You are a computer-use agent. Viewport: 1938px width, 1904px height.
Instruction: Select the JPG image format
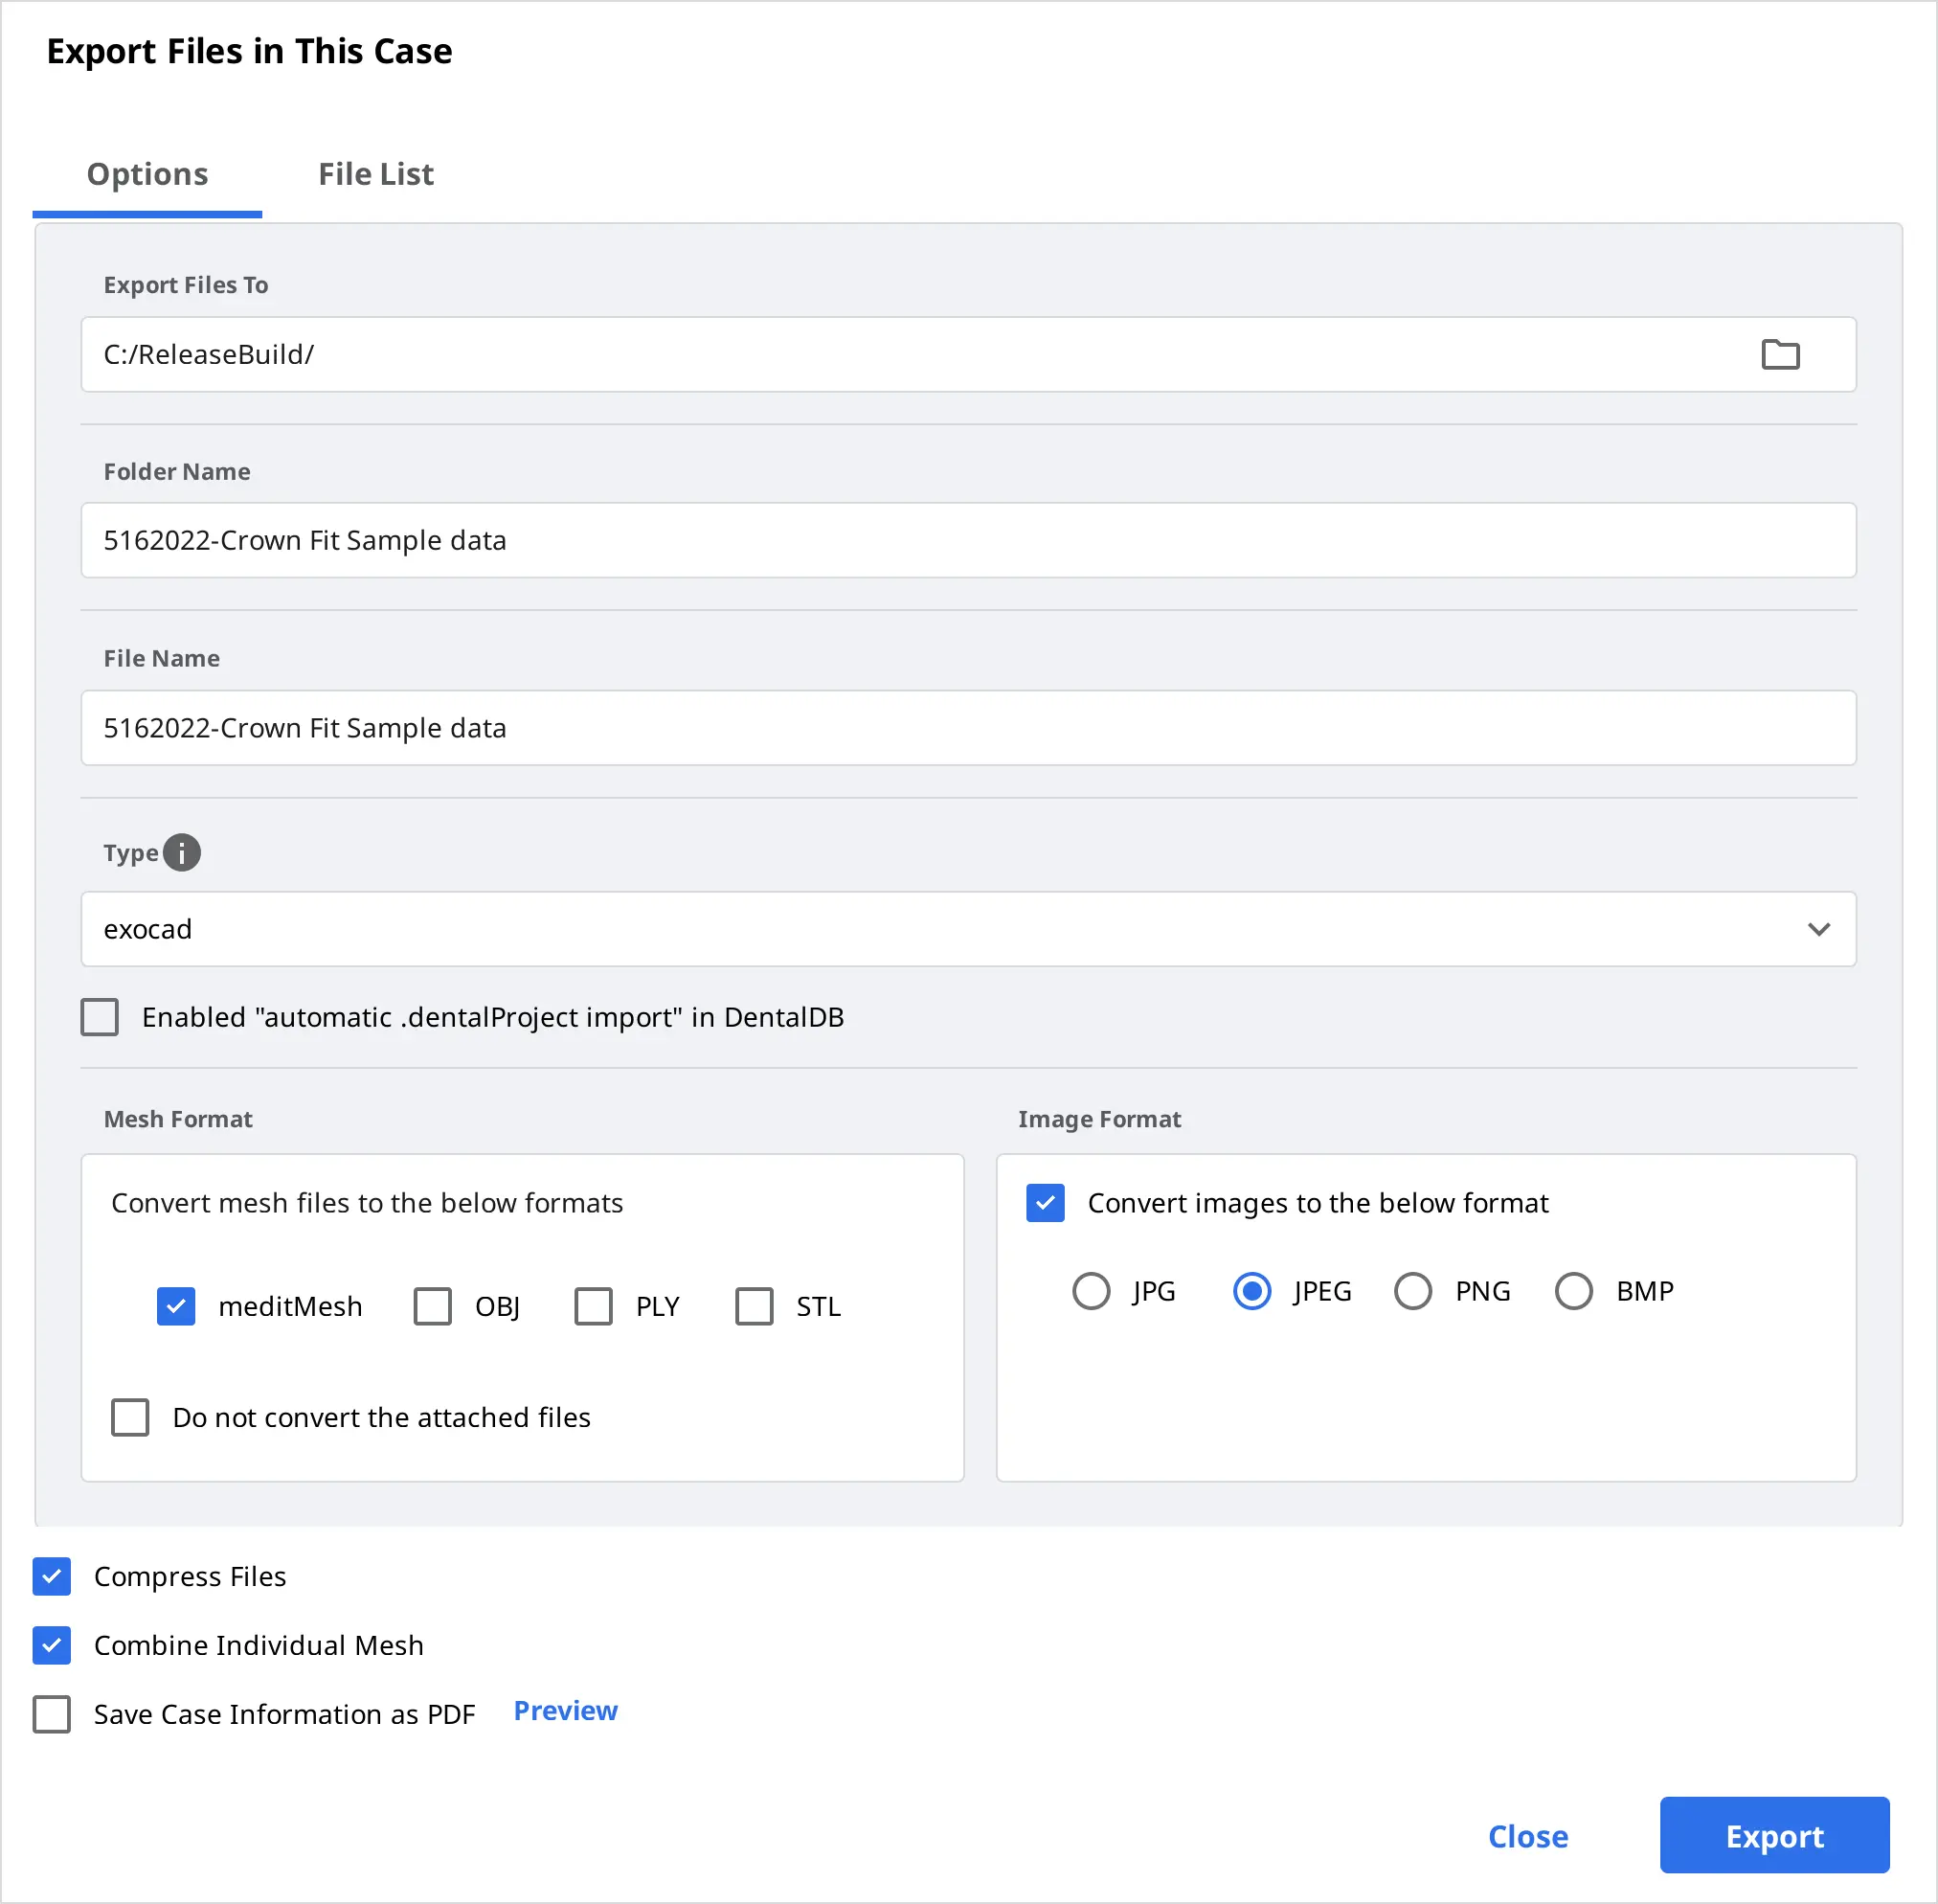(1091, 1291)
